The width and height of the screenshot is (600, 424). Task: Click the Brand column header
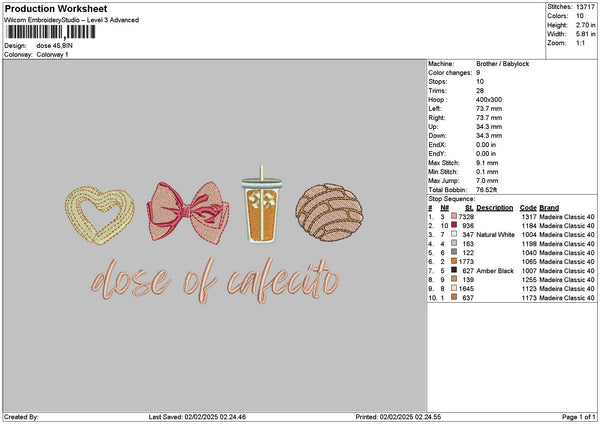click(x=548, y=207)
